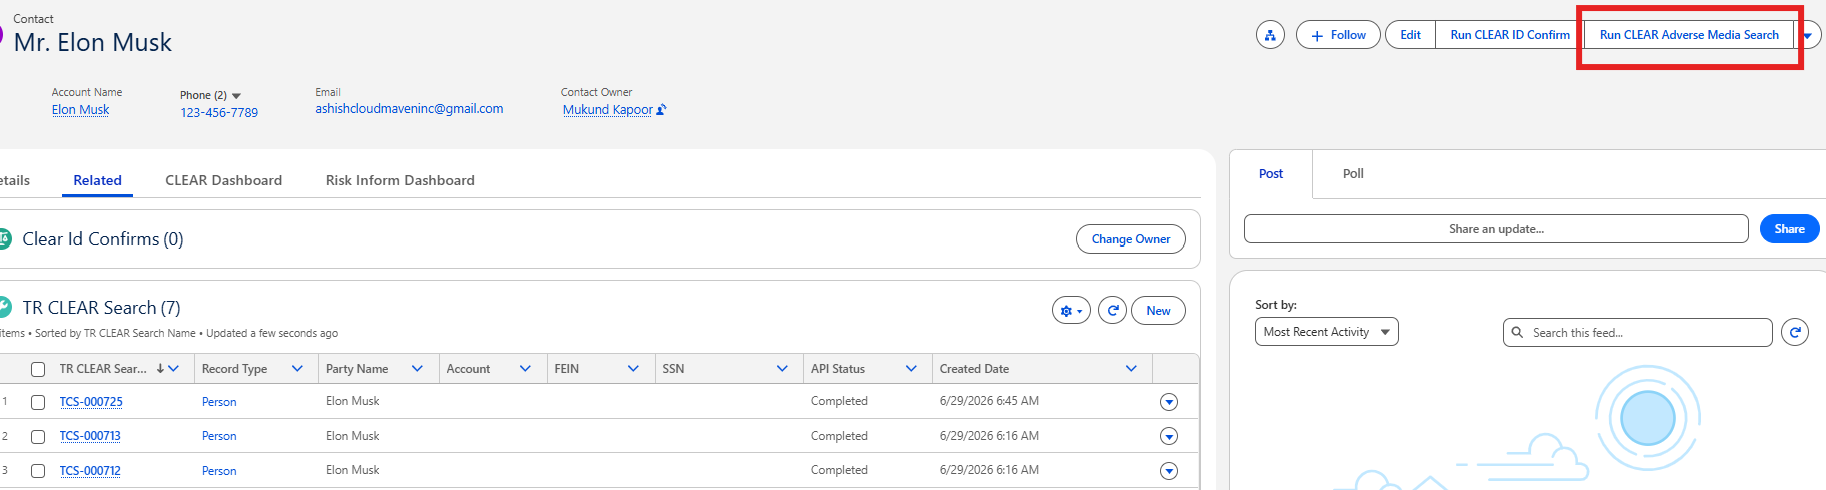Open Elon Musk account link
This screenshot has height=490, width=1826.
click(80, 110)
